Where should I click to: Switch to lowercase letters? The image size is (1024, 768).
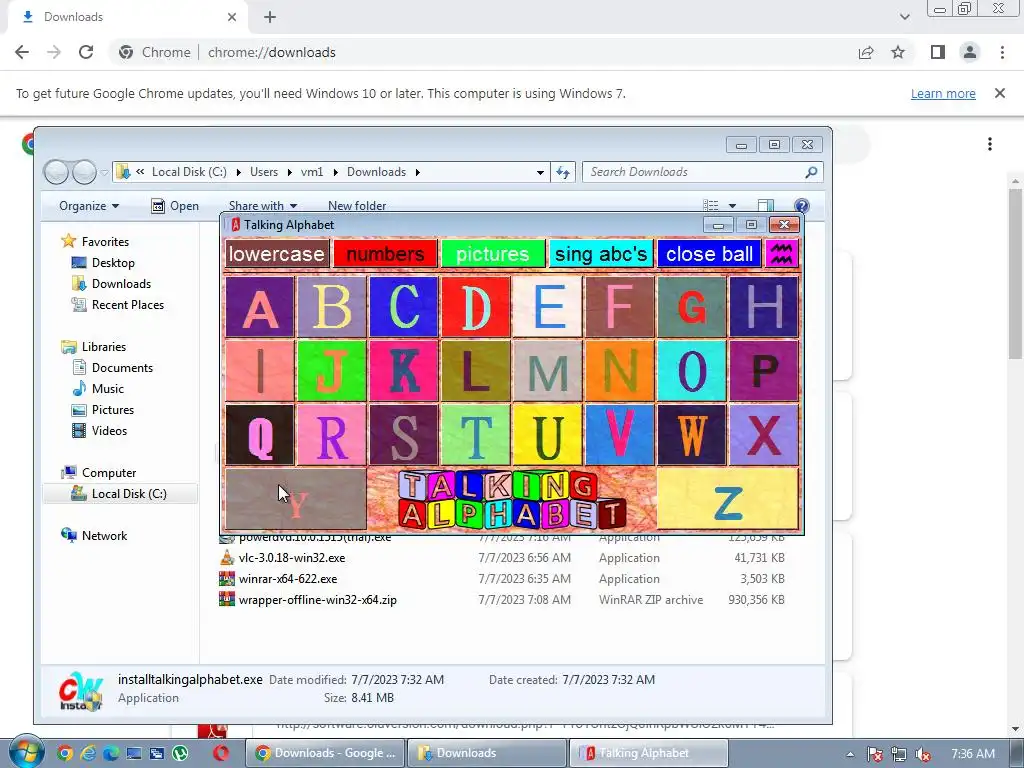pyautogui.click(x=277, y=253)
